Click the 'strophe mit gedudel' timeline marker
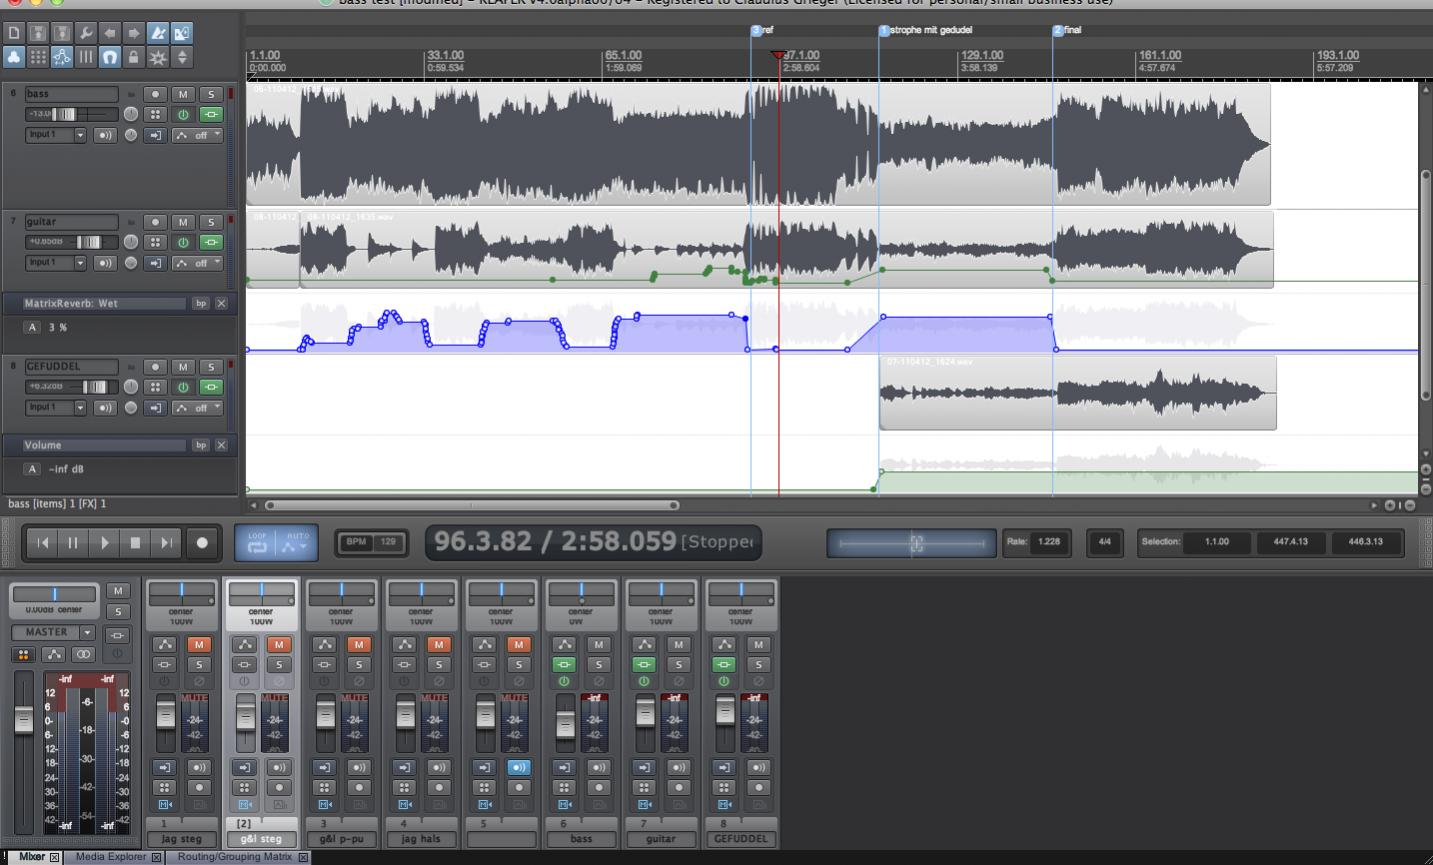 (884, 31)
